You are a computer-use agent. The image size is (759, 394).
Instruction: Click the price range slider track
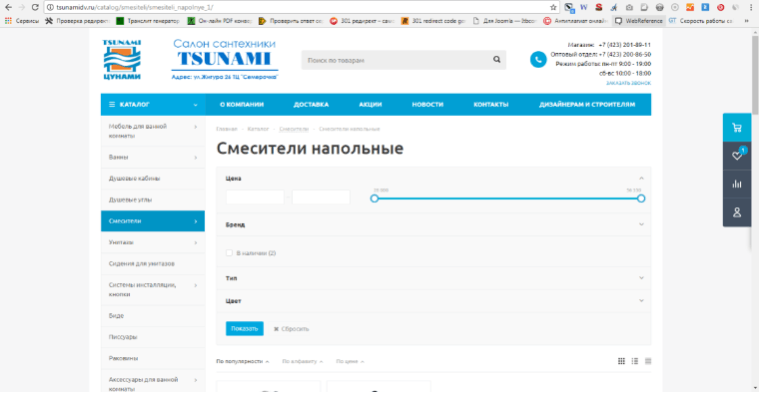point(507,198)
